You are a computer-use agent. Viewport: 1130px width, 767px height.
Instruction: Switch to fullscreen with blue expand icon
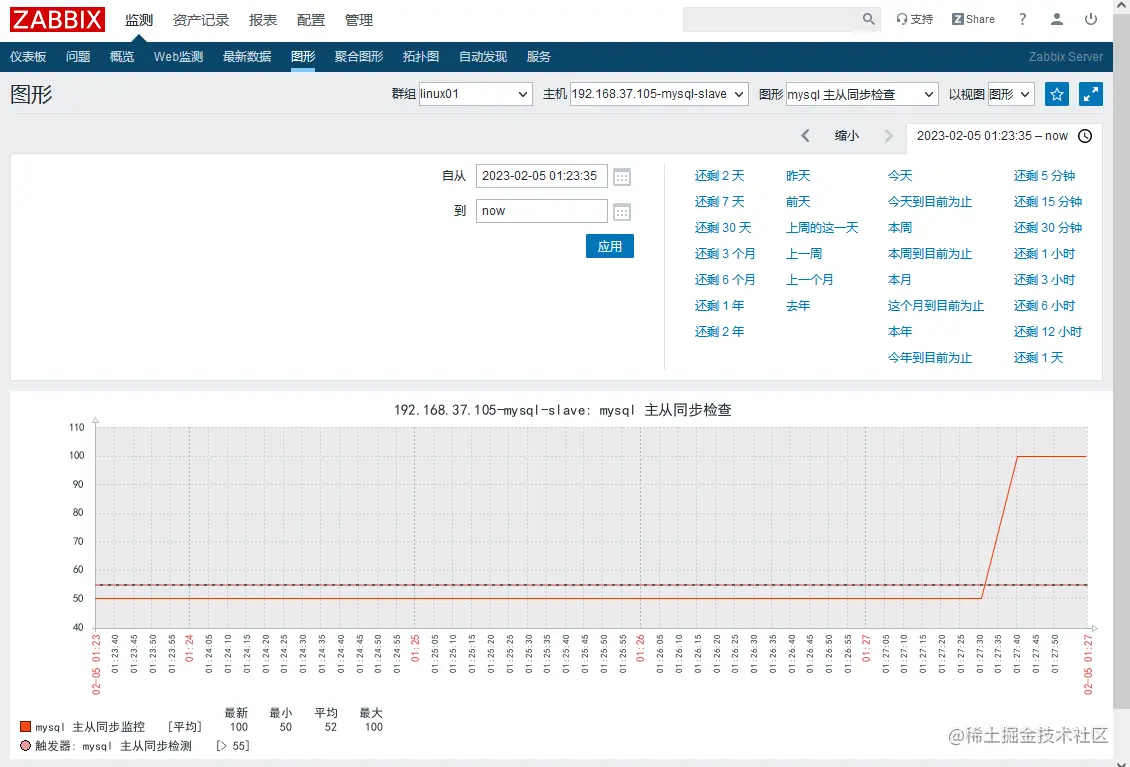(x=1091, y=93)
